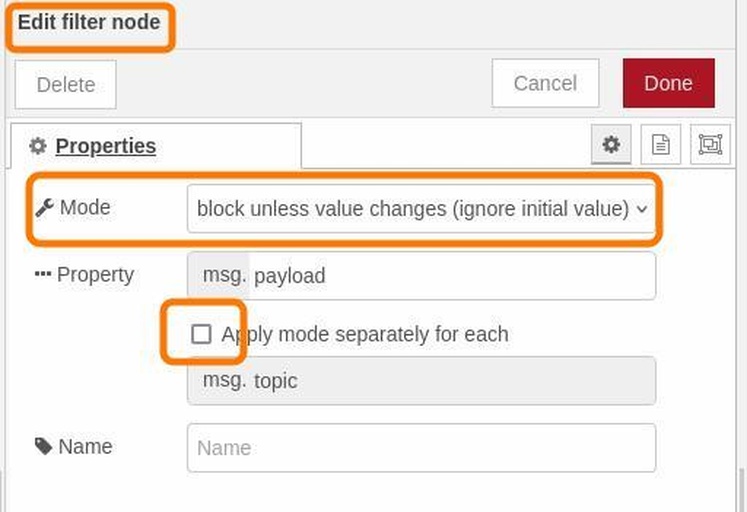This screenshot has height=512, width=747.
Task: Click the Done button
Action: coord(668,83)
